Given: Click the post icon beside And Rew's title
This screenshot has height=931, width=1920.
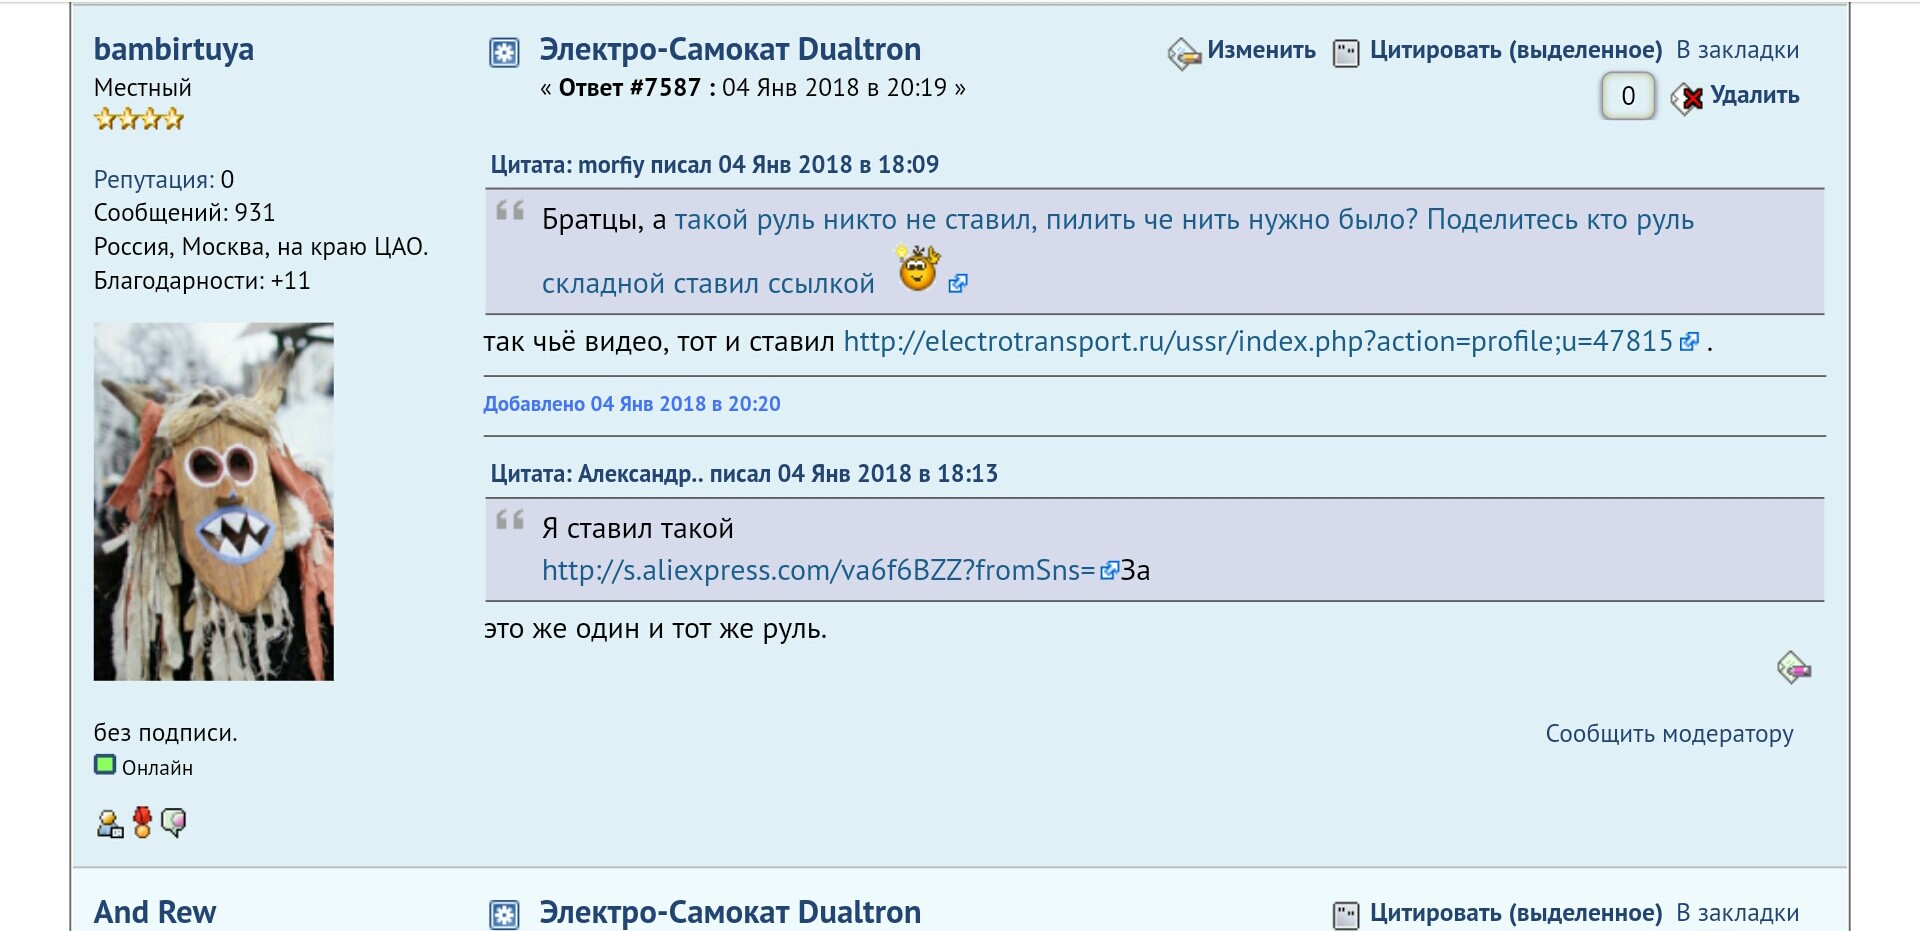Looking at the screenshot, I should [504, 914].
